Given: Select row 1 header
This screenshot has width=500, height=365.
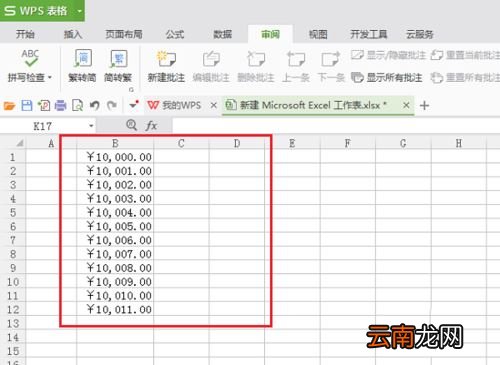Looking at the screenshot, I should point(13,157).
